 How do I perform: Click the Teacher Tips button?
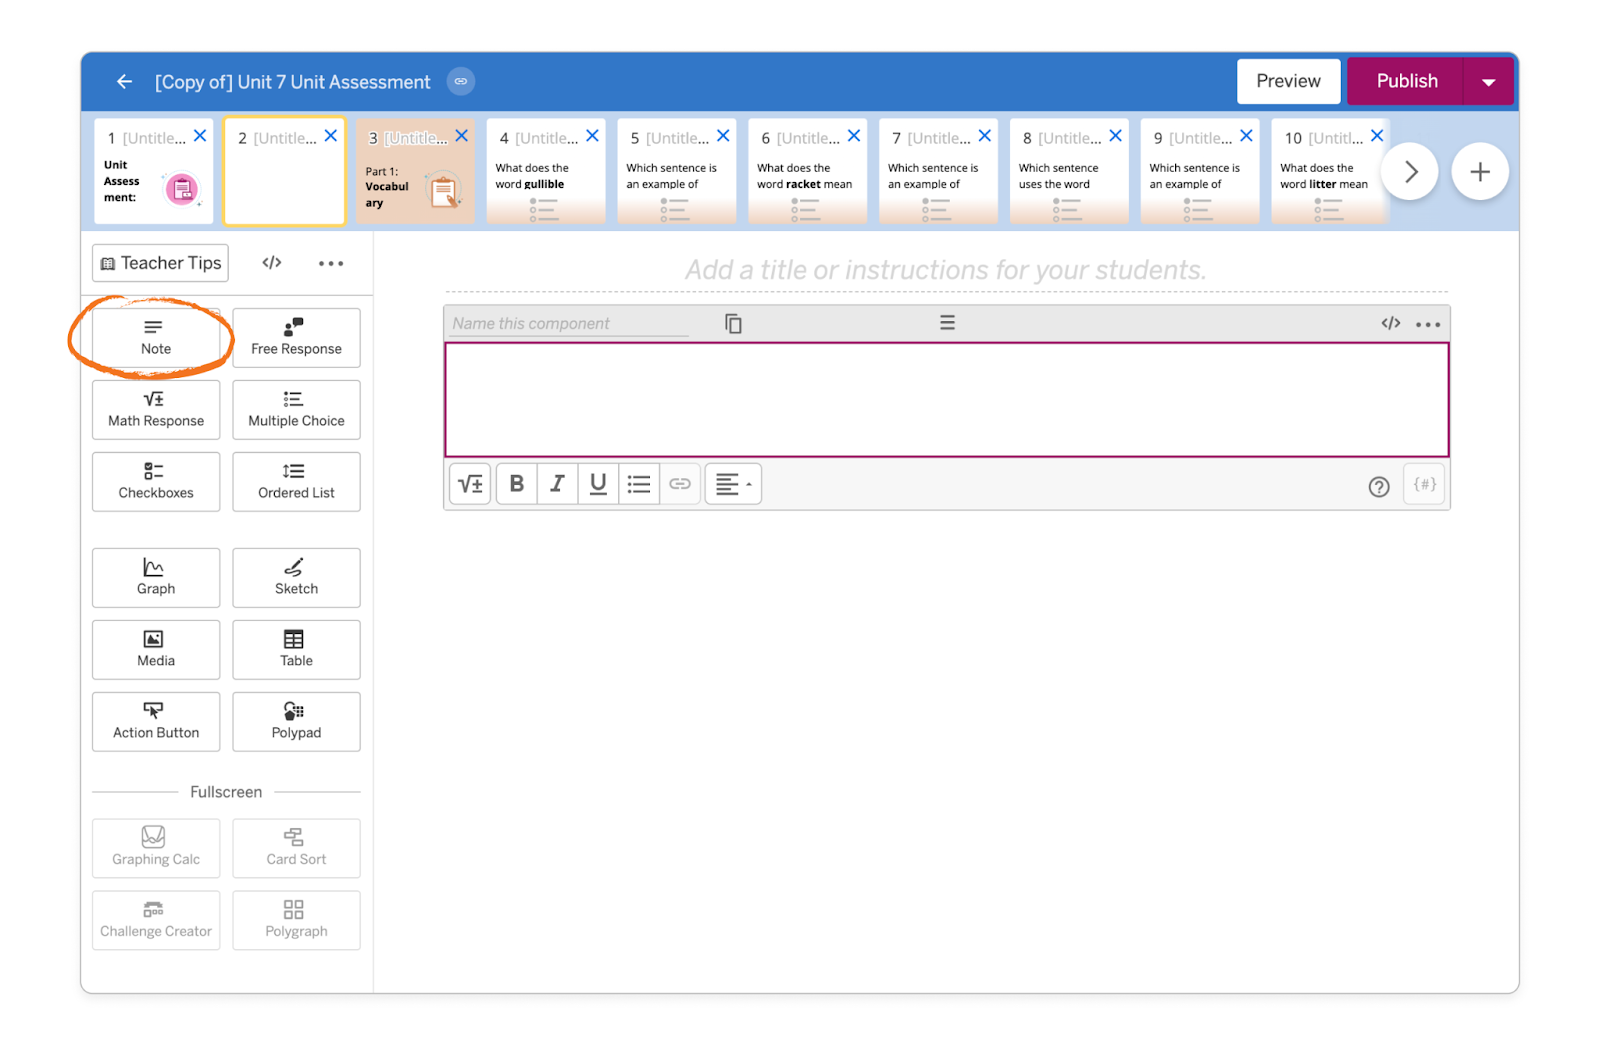point(159,263)
